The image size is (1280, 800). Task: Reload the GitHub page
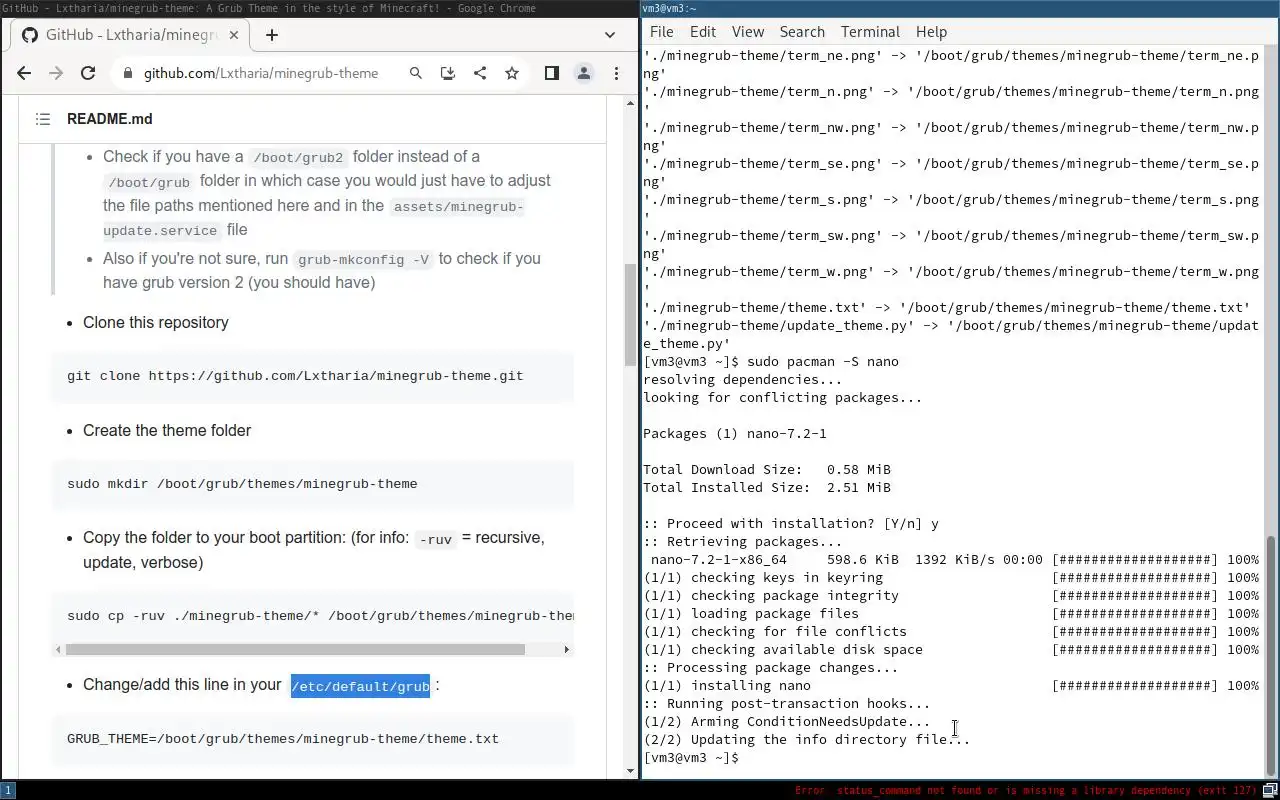click(88, 73)
